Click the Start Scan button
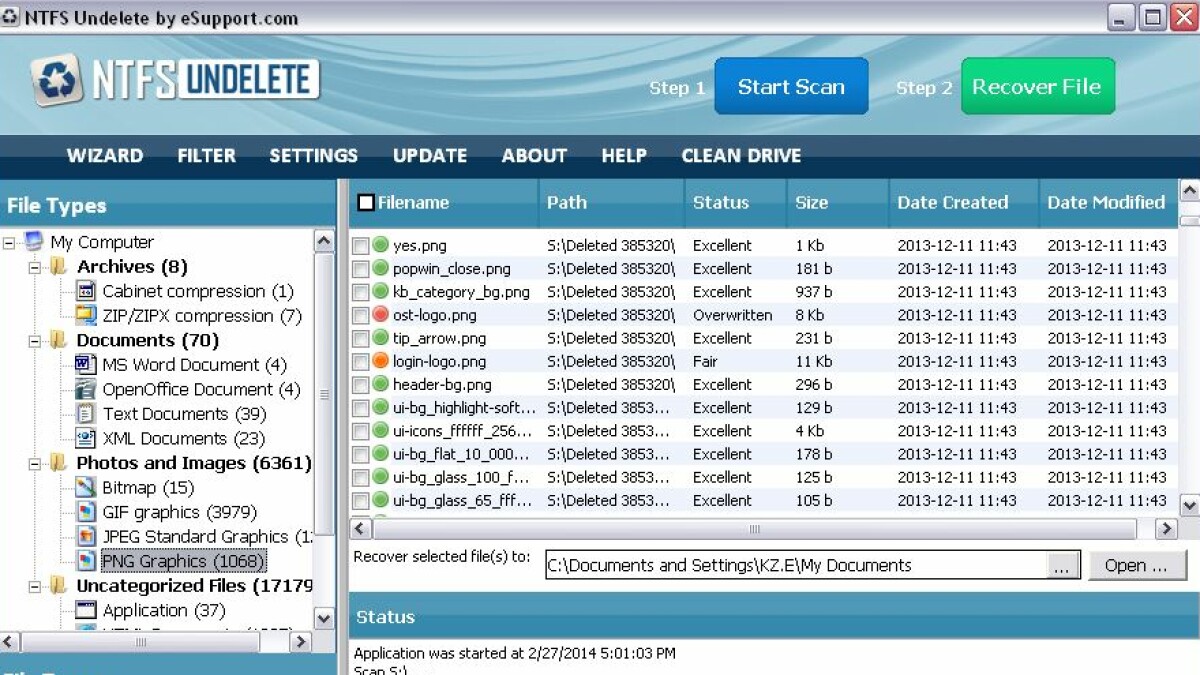 791,86
